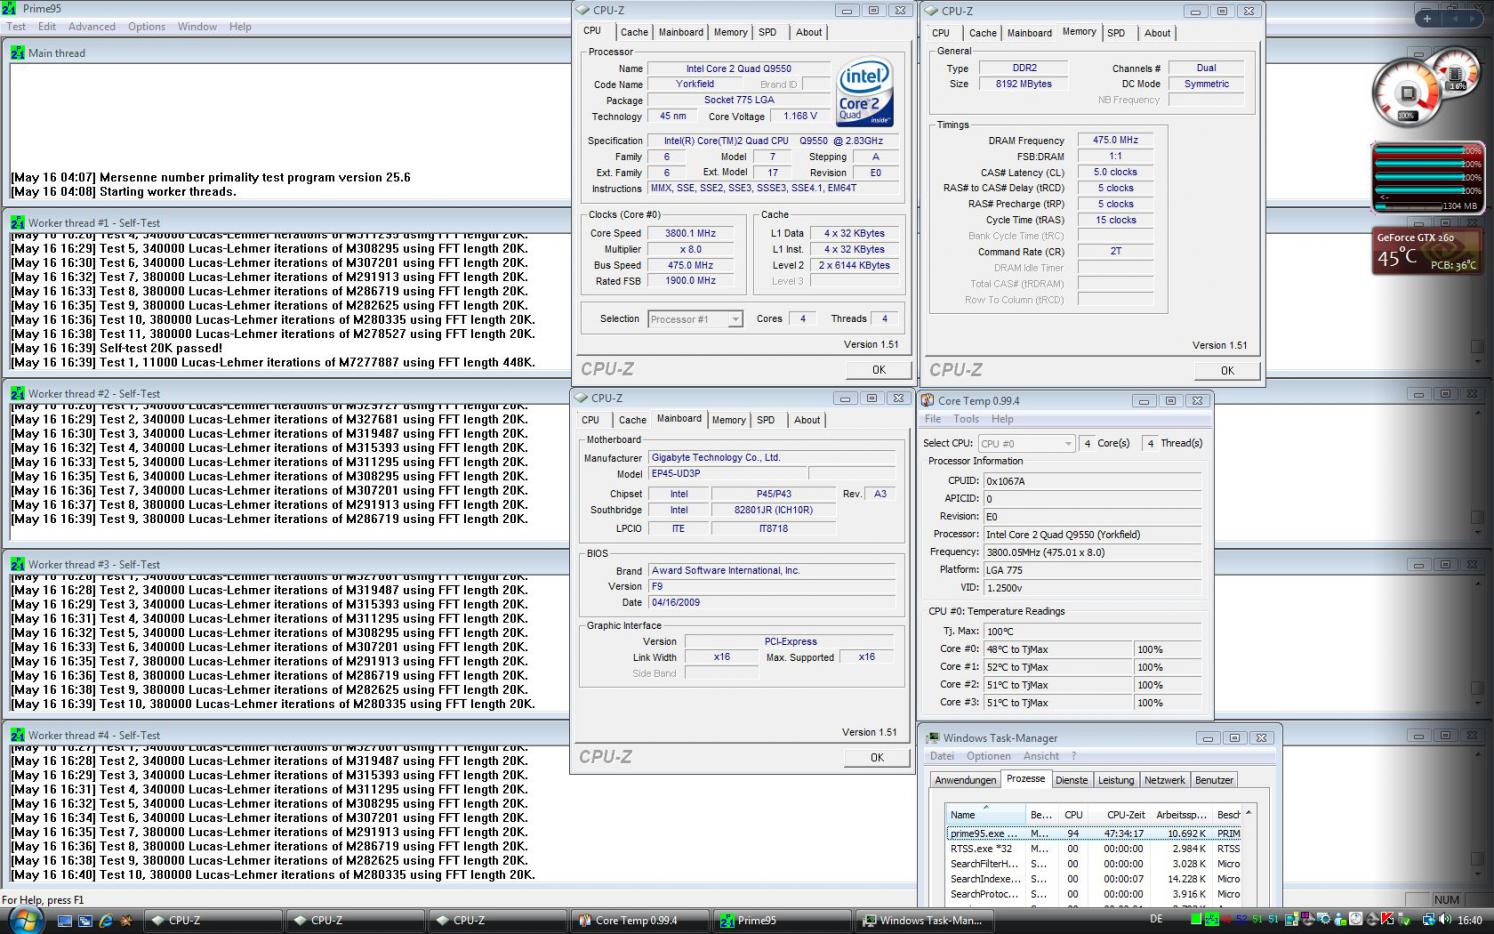Screen dimensions: 1494x934
Task: Click the volume speaker tray icon
Action: 1445,920
